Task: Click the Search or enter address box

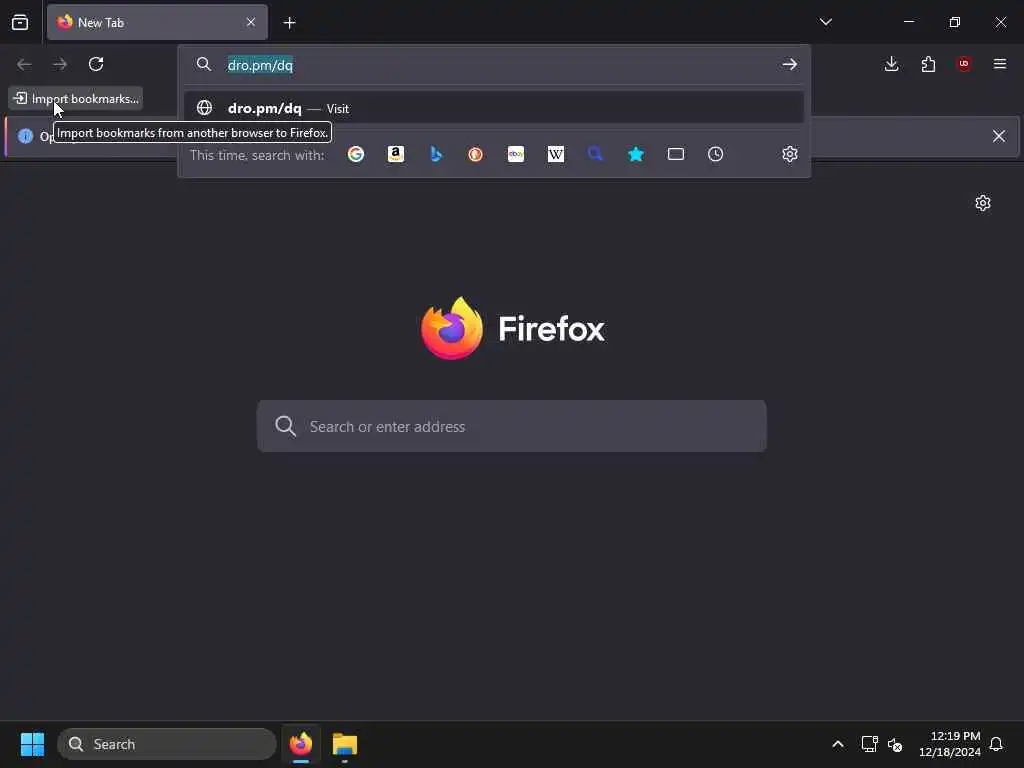Action: pyautogui.click(x=511, y=426)
